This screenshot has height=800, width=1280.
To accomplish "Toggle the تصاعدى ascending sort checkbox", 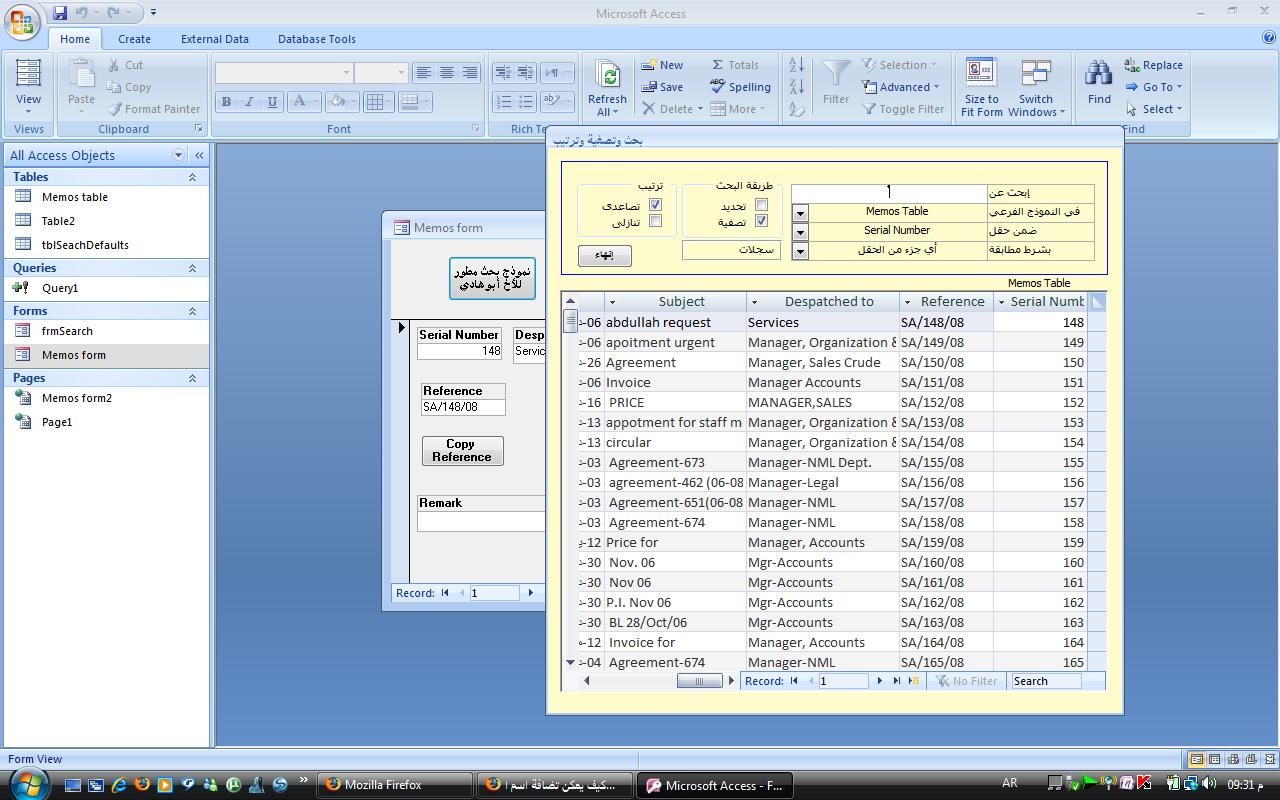I will pos(656,205).
